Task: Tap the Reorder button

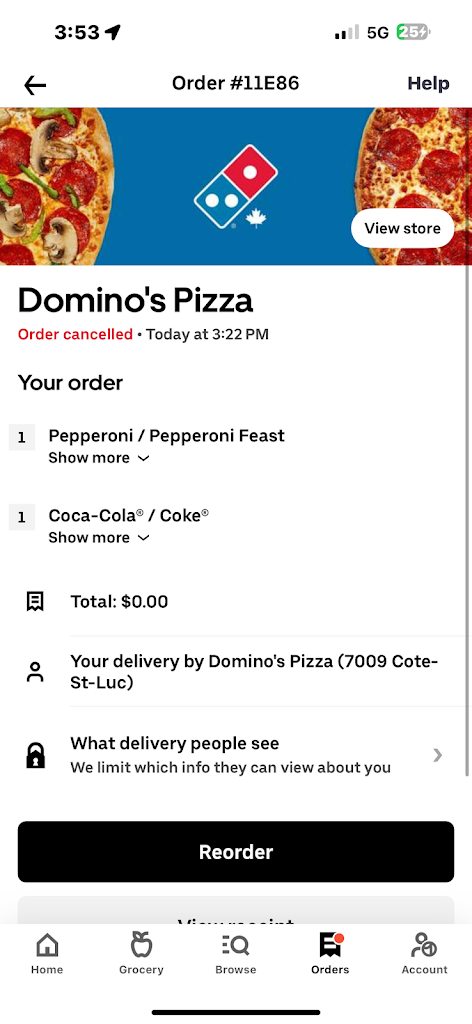Action: [x=236, y=852]
